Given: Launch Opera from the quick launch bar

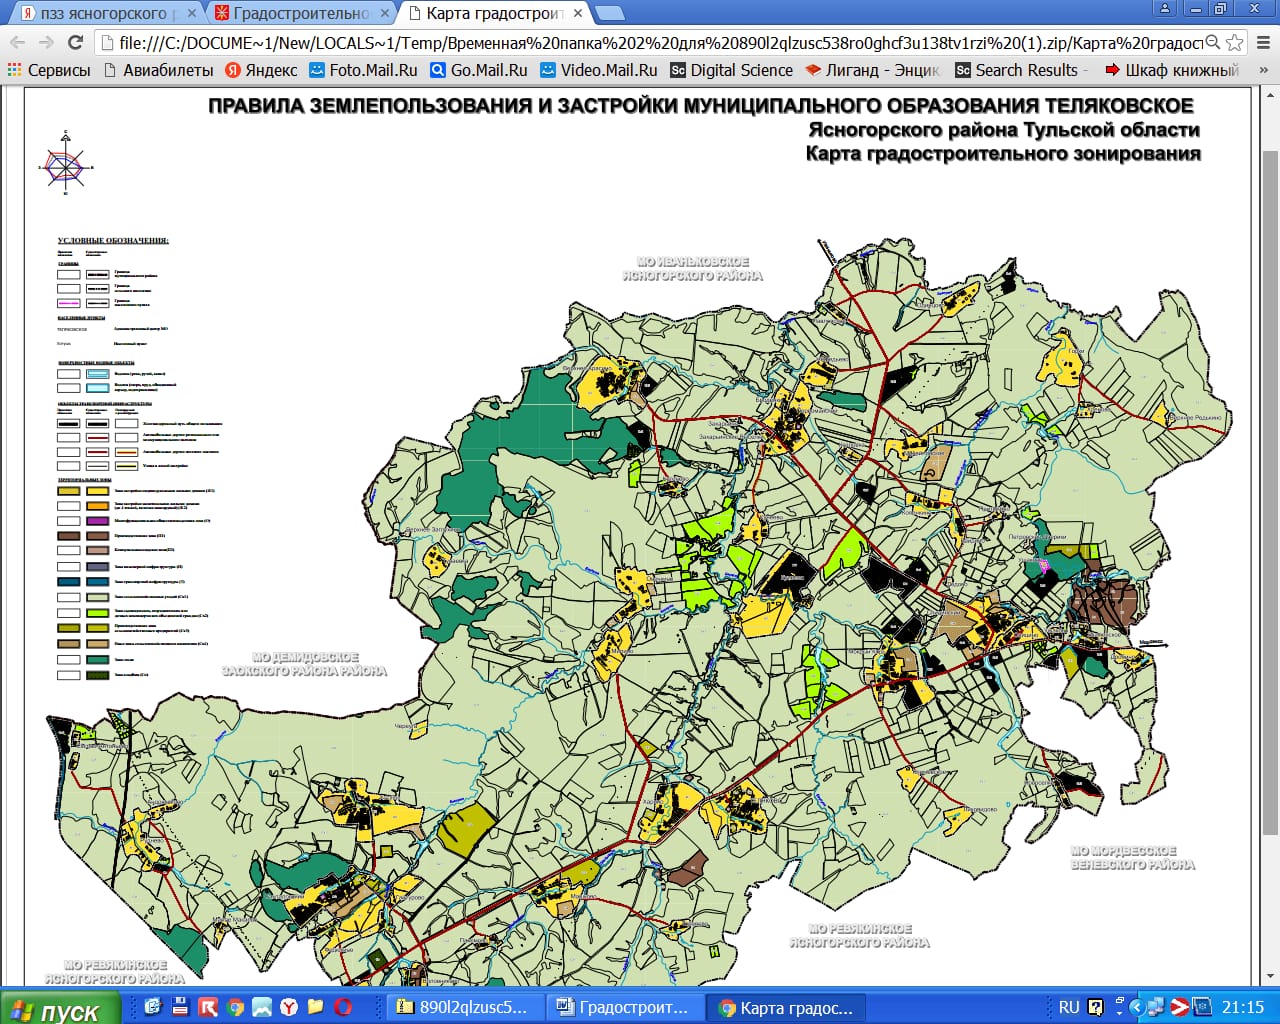Looking at the screenshot, I should click(x=343, y=1007).
